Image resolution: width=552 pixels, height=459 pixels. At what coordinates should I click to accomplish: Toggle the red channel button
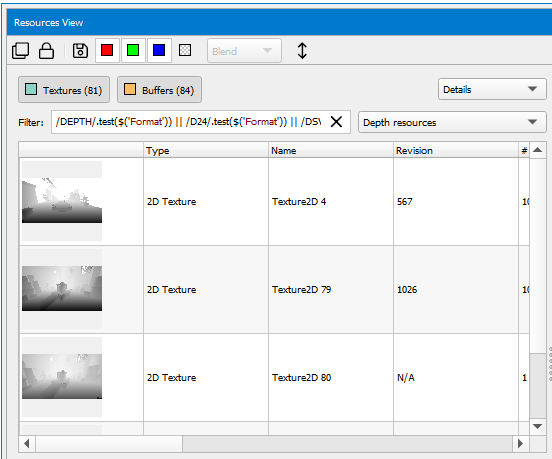click(x=107, y=50)
